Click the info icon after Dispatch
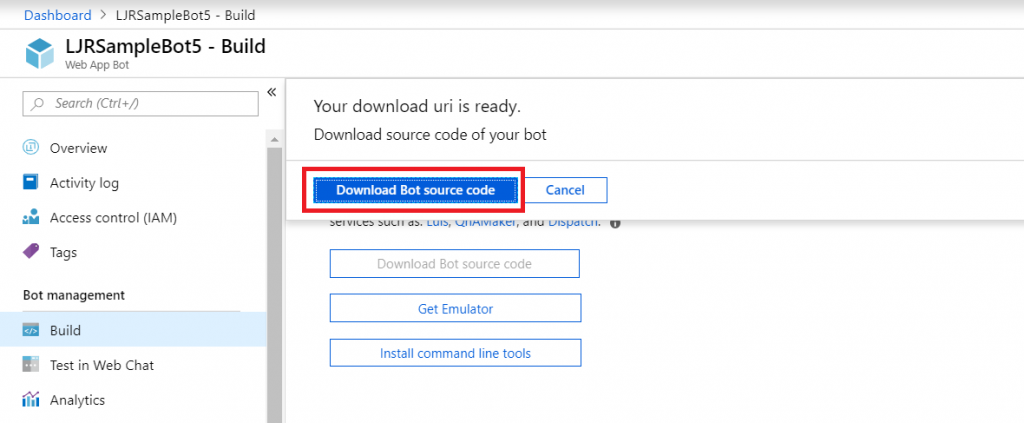 coord(615,223)
